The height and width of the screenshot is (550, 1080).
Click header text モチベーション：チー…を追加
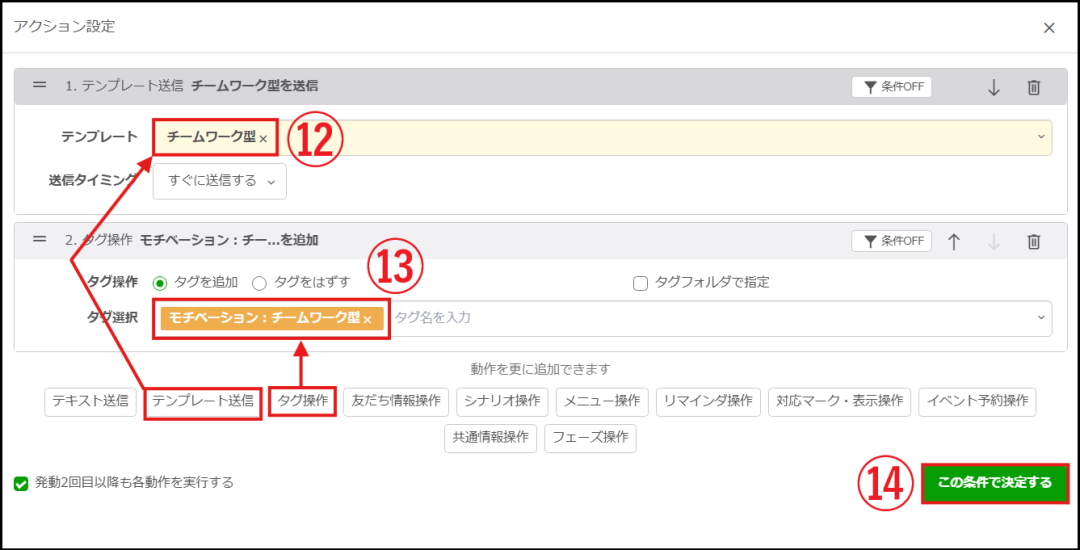click(229, 240)
